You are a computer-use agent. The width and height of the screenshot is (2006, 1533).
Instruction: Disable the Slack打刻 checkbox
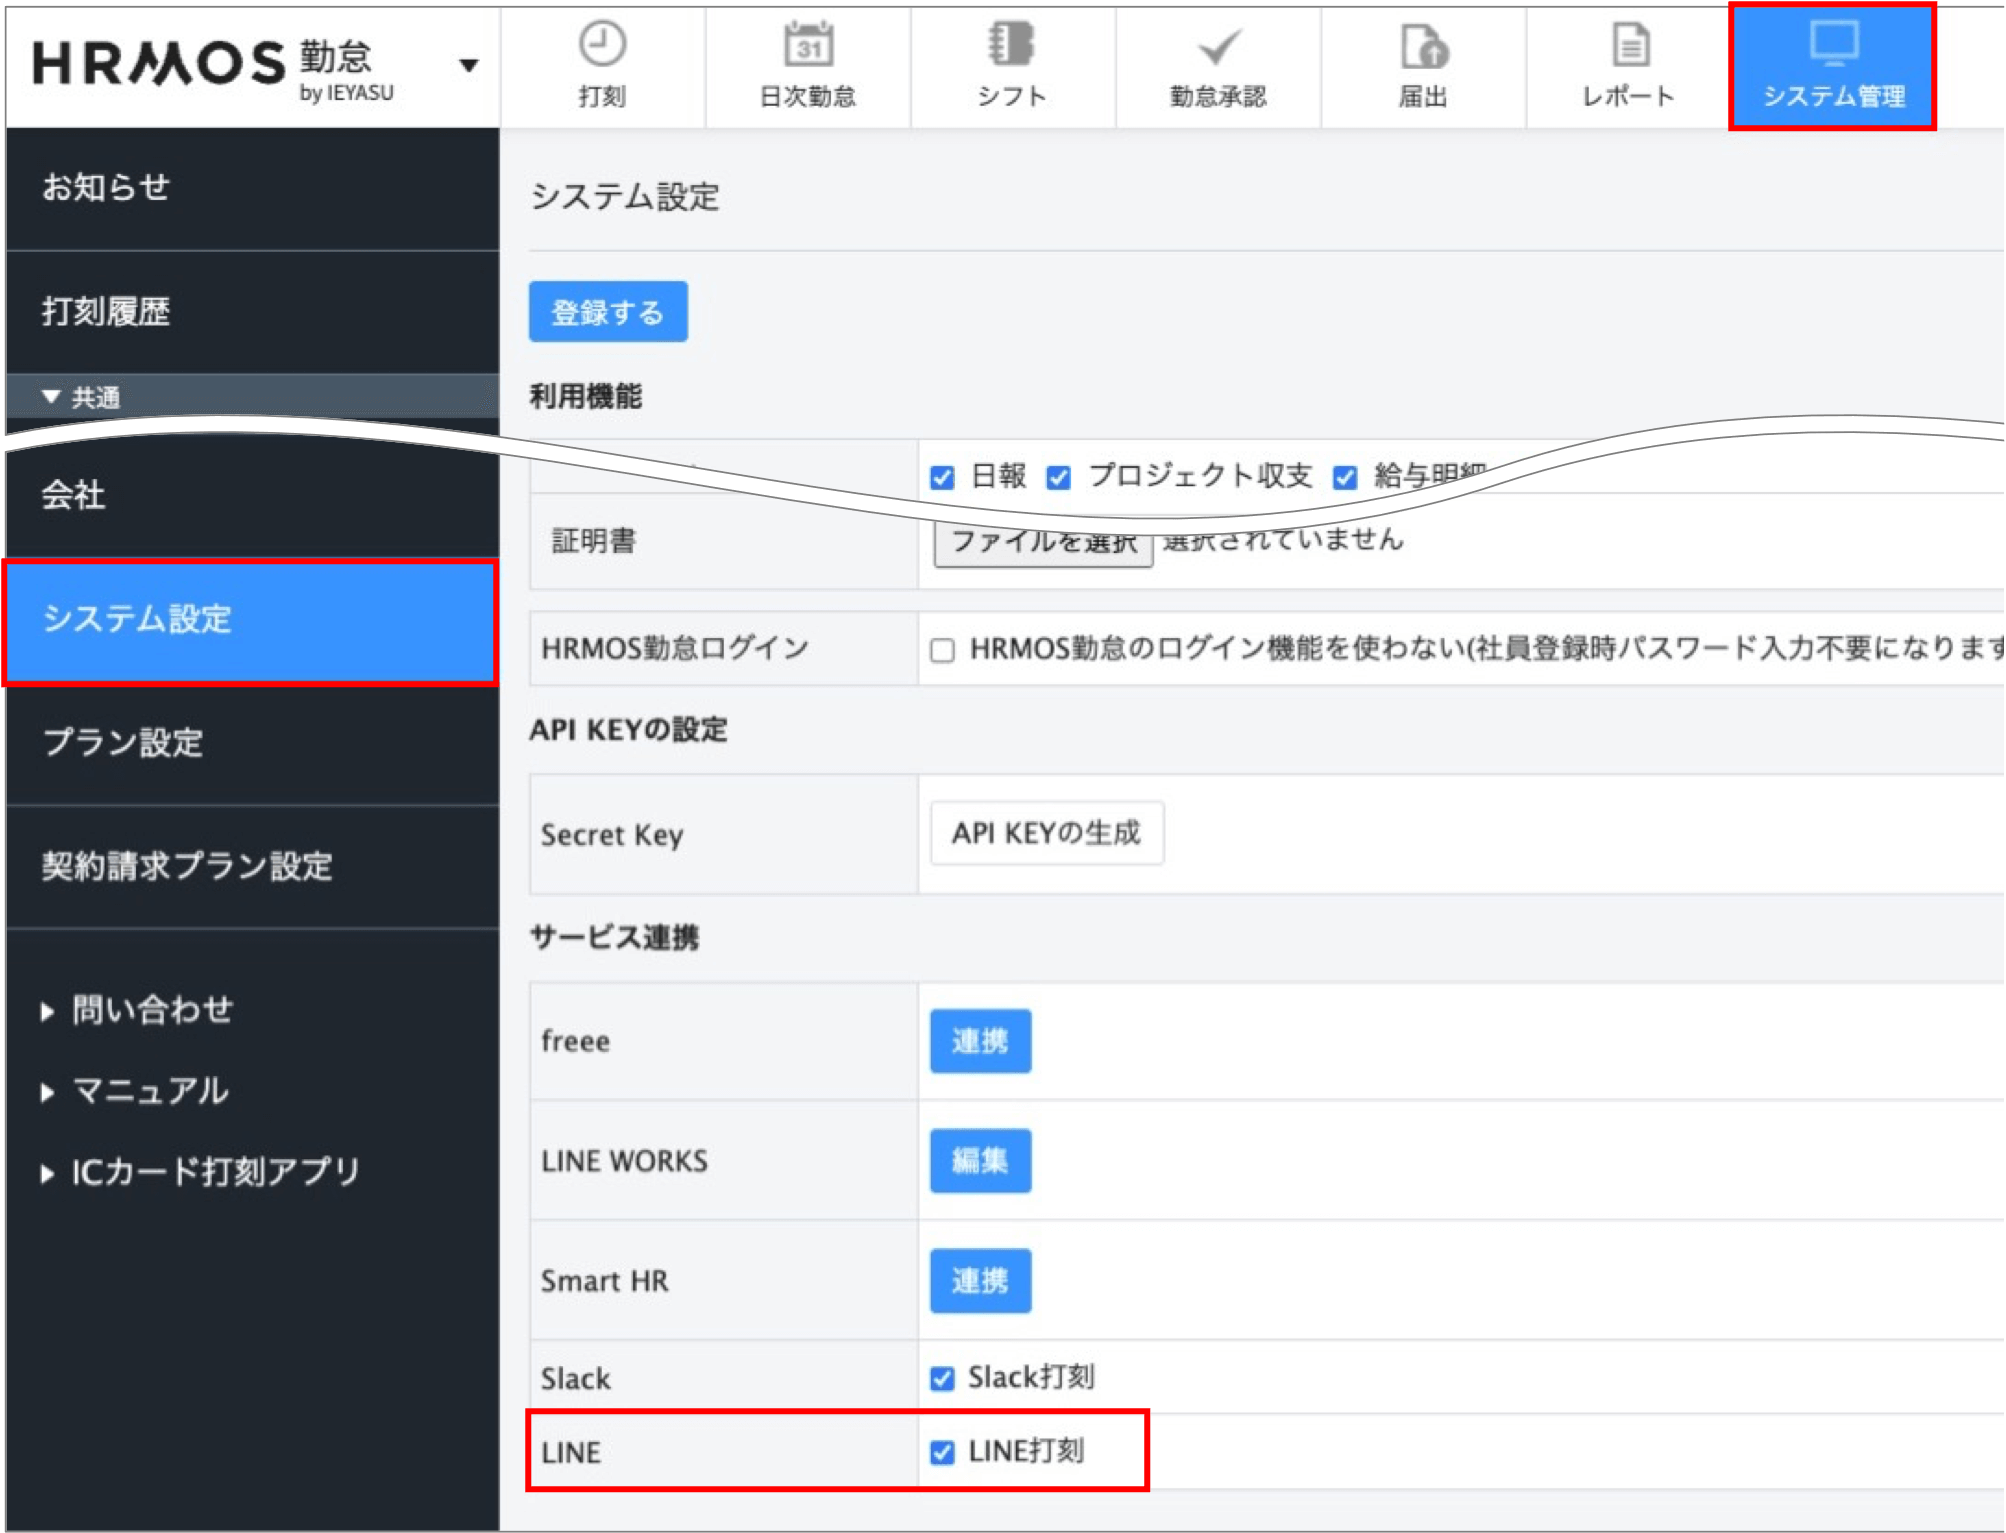942,1379
